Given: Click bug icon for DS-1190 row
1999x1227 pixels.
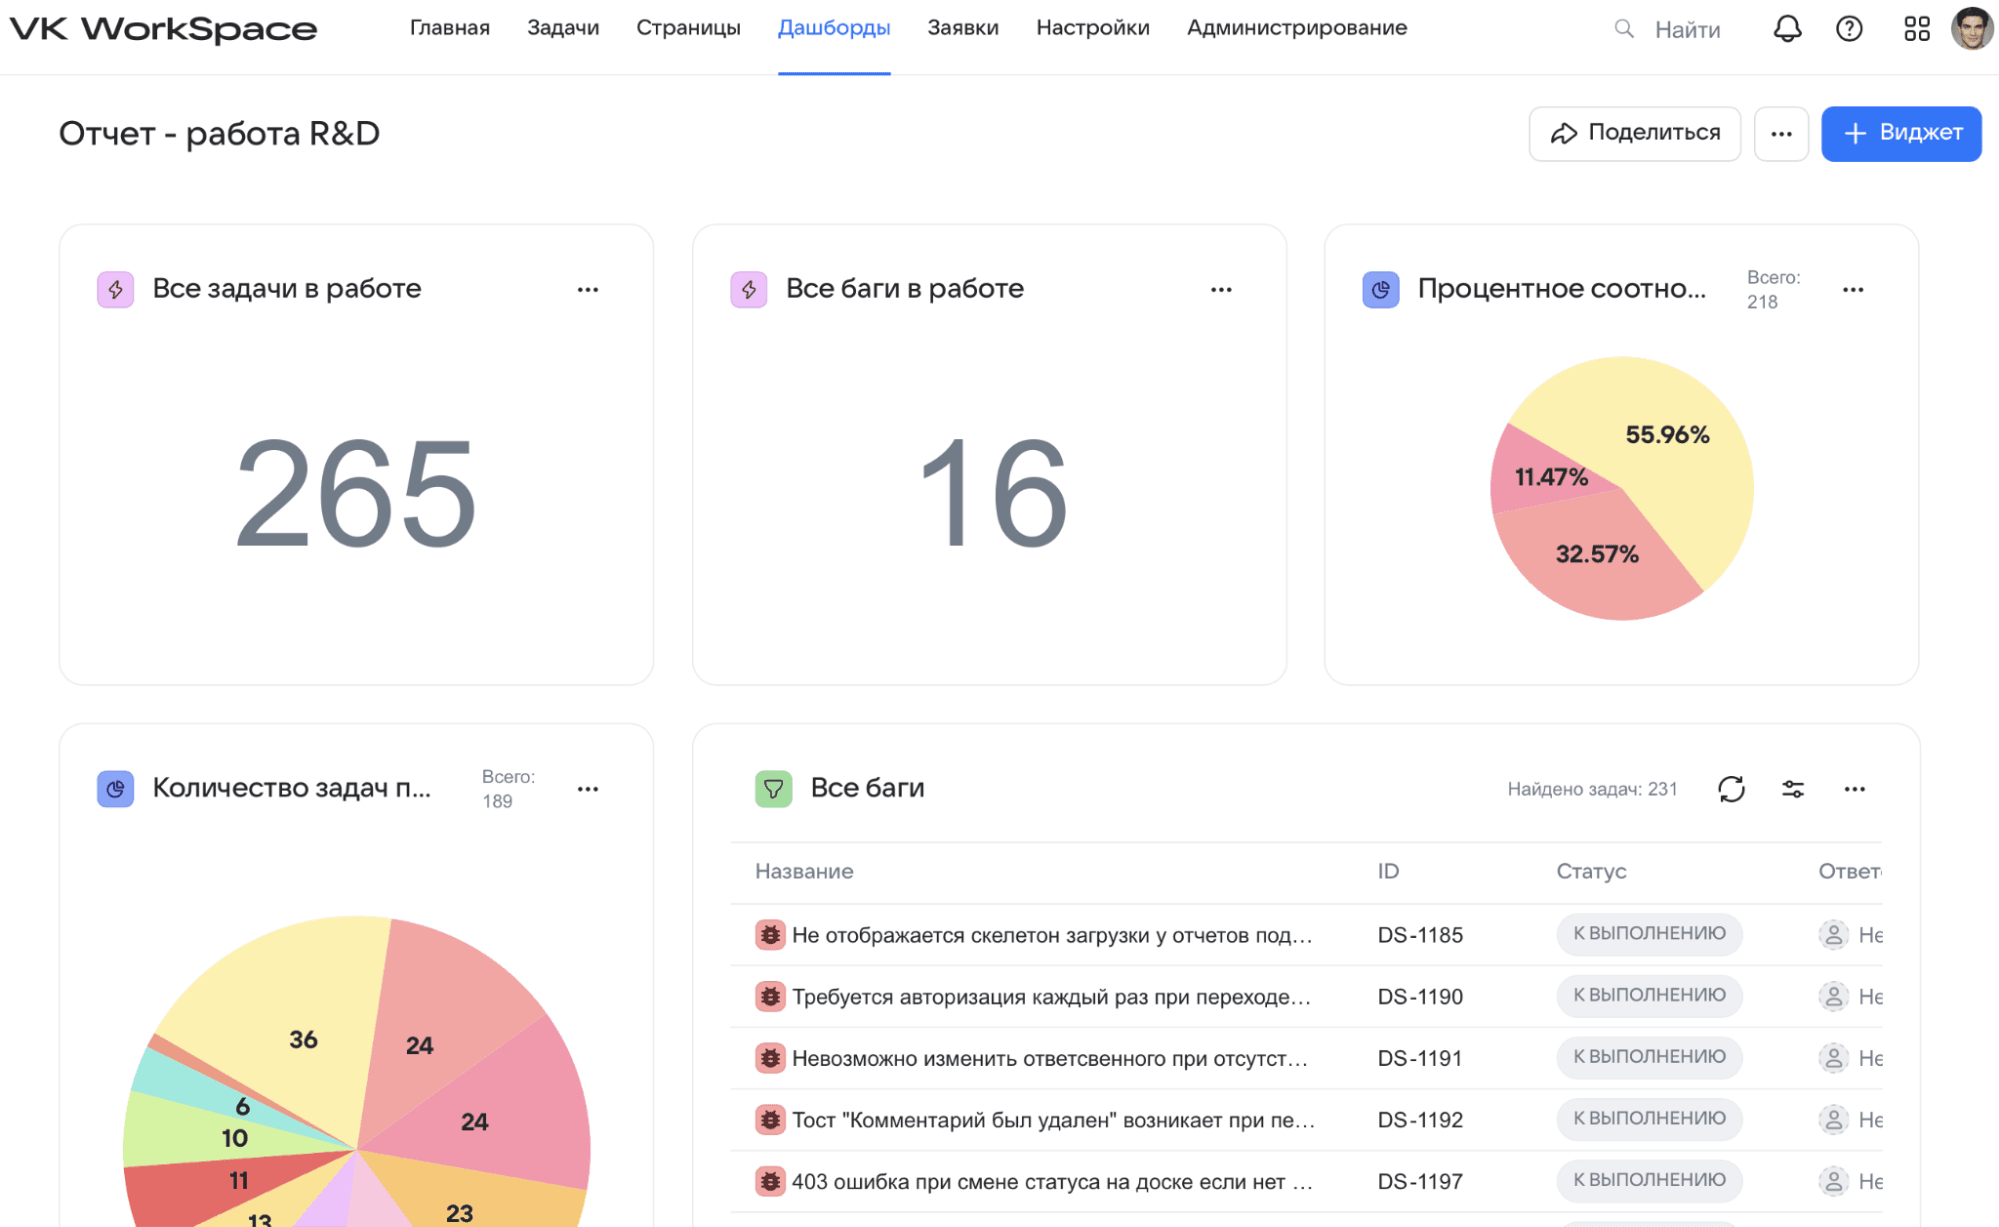Looking at the screenshot, I should [x=770, y=996].
